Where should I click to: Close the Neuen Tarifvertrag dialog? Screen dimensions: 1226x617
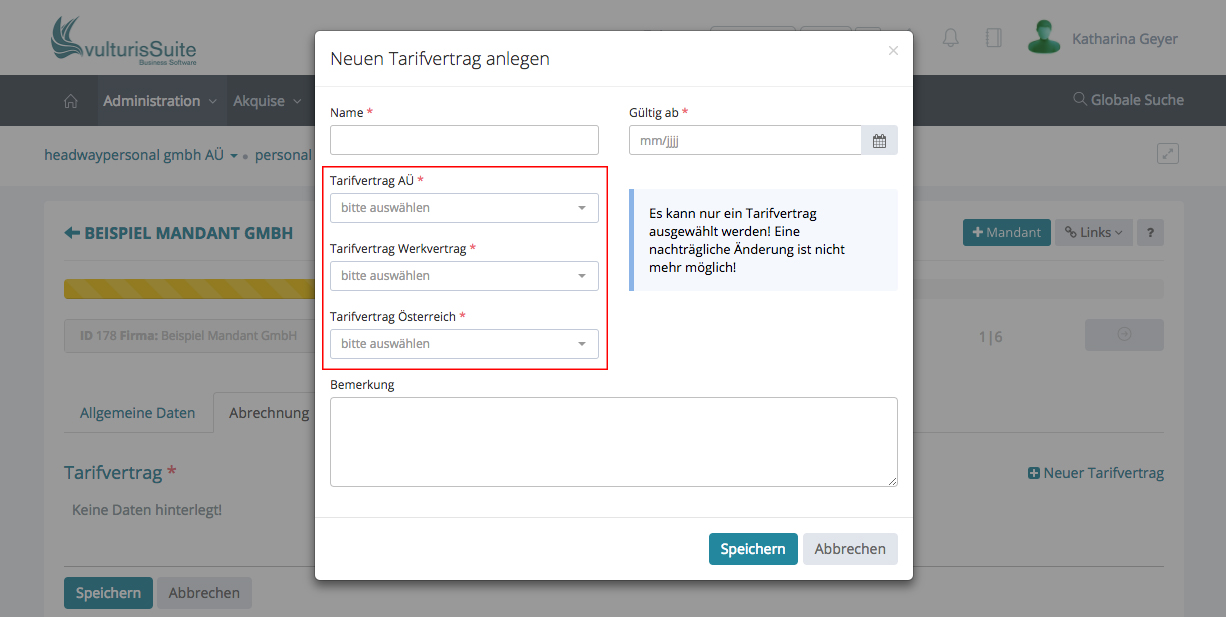click(x=893, y=51)
